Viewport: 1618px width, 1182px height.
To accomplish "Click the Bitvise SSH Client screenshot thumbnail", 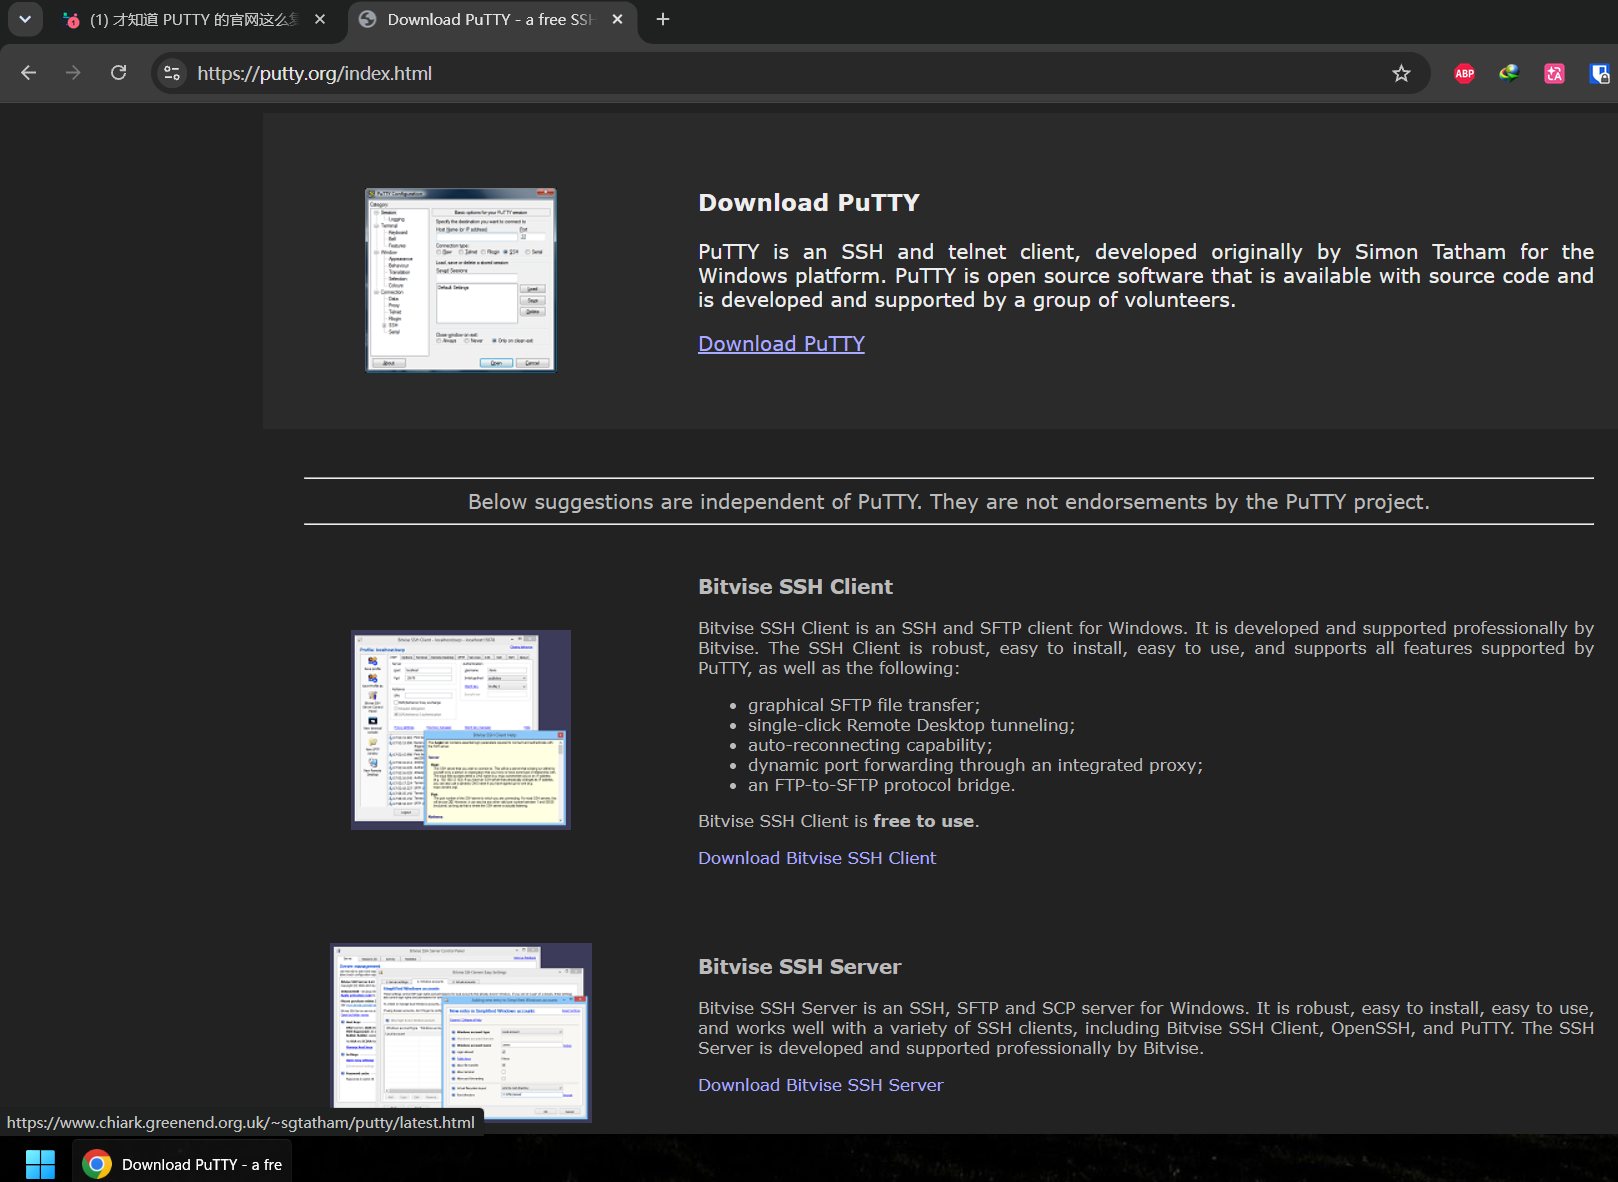I will click(x=461, y=730).
